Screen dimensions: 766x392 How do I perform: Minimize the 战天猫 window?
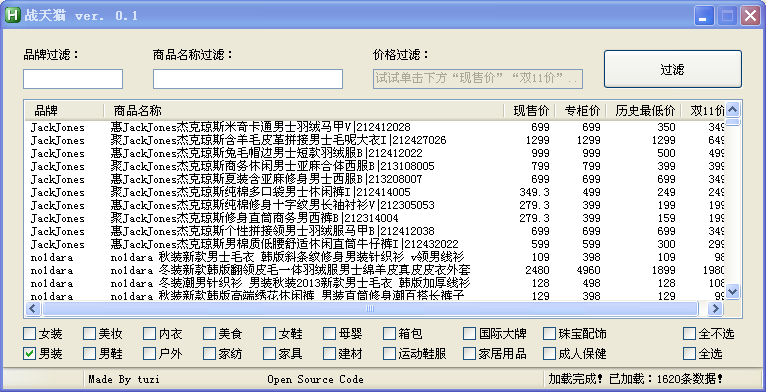tap(703, 16)
